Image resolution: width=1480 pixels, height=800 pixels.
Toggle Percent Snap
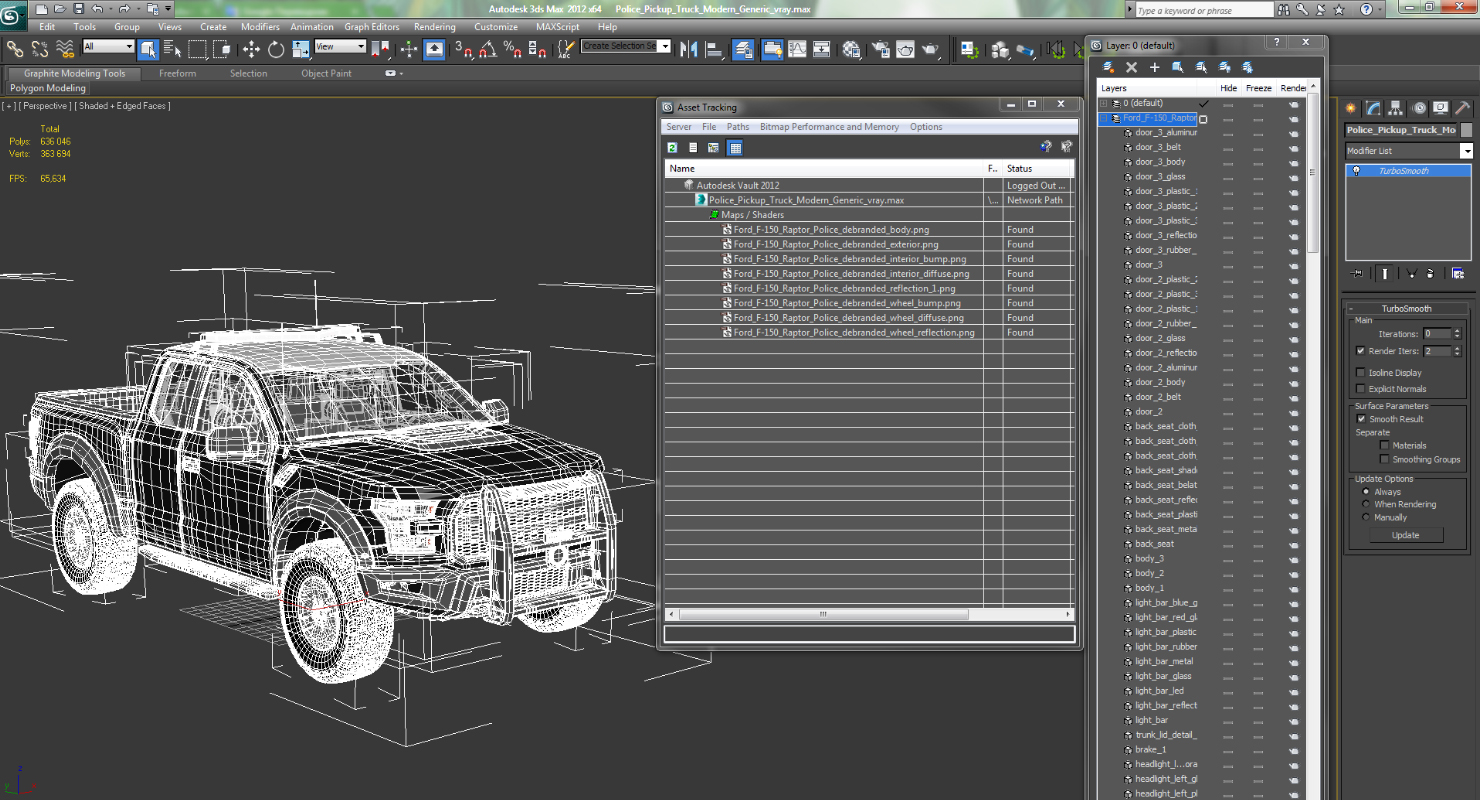click(x=512, y=48)
